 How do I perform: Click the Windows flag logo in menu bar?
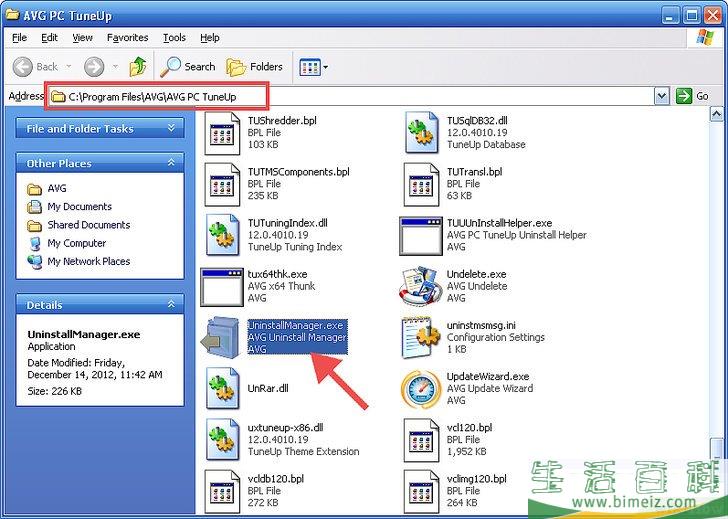tap(705, 38)
